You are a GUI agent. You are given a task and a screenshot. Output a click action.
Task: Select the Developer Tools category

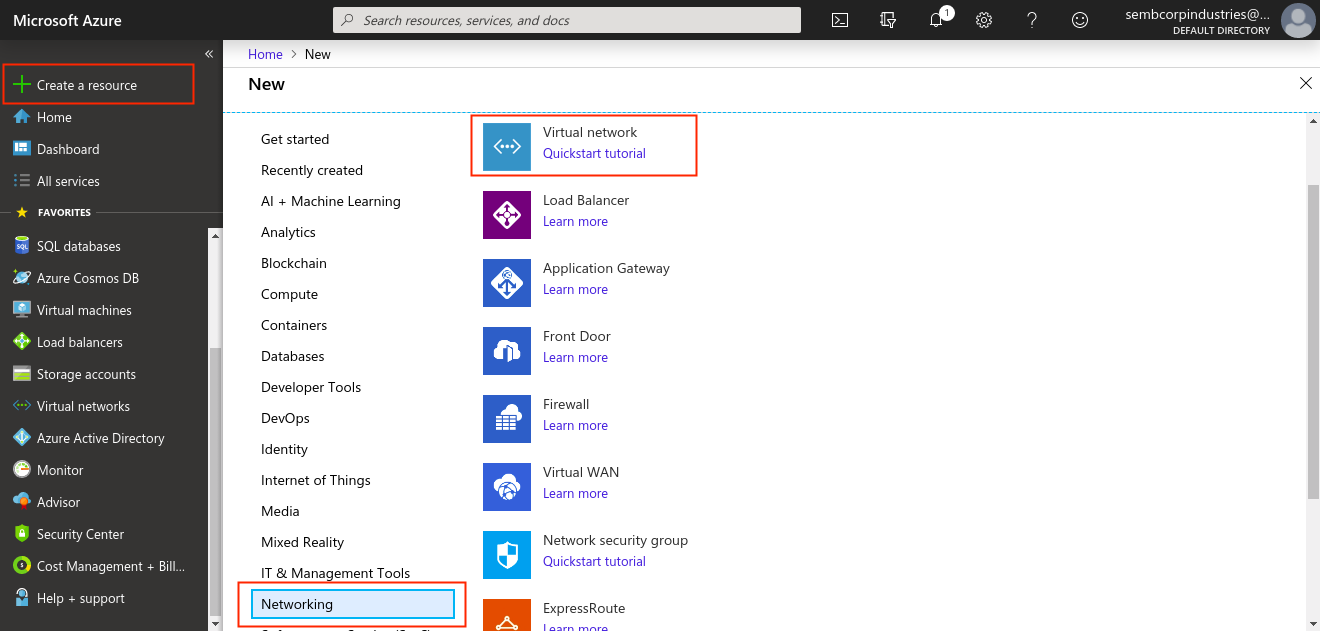pos(311,387)
